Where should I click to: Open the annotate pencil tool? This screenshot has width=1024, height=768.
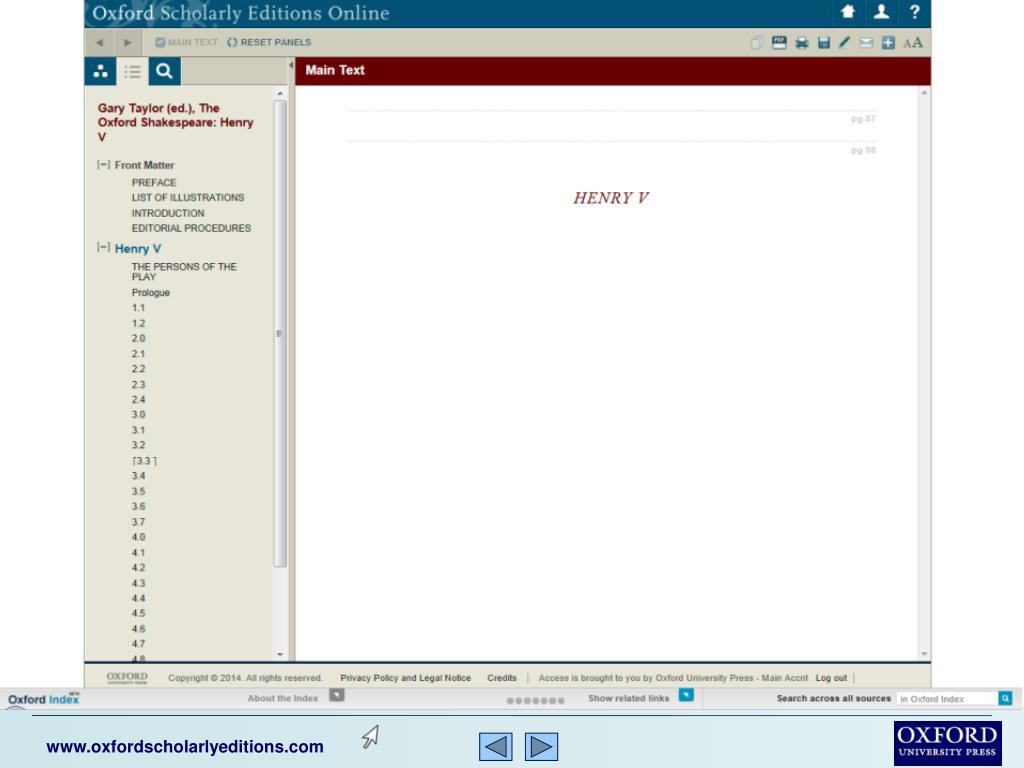[844, 43]
